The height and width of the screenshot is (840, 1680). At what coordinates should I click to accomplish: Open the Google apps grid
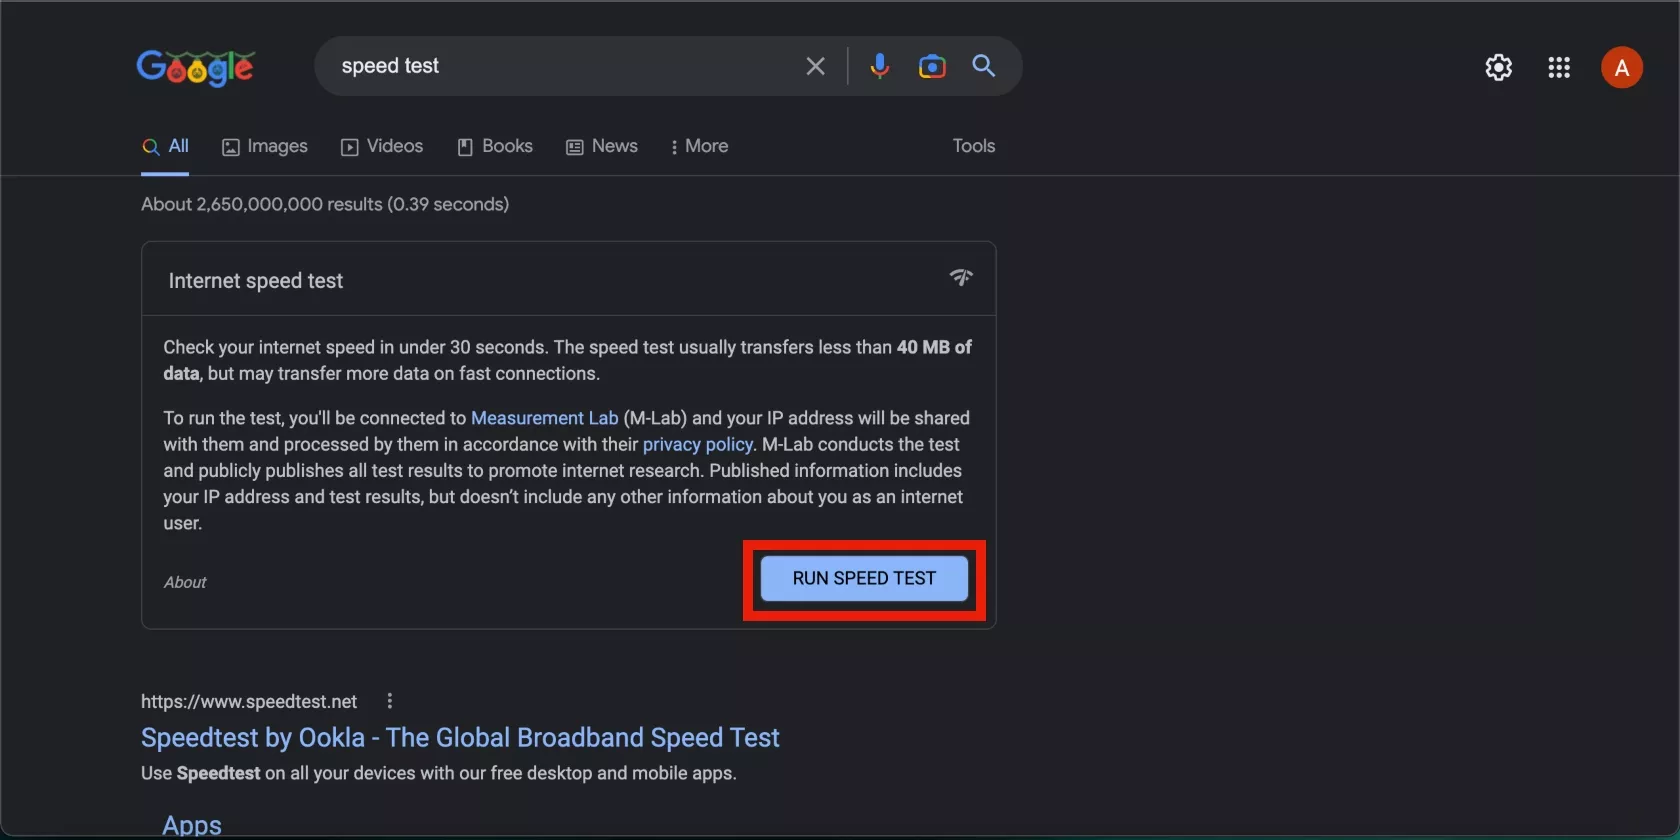tap(1558, 67)
